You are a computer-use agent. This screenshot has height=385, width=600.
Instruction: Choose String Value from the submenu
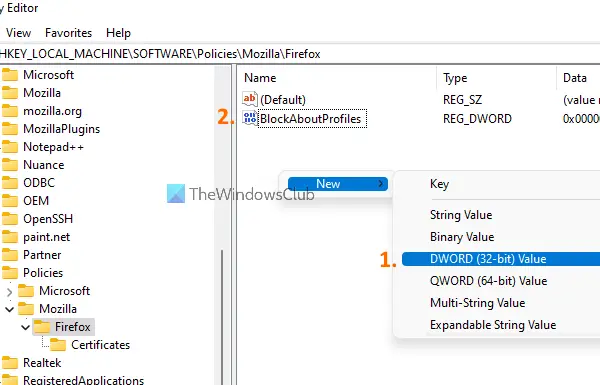click(461, 215)
